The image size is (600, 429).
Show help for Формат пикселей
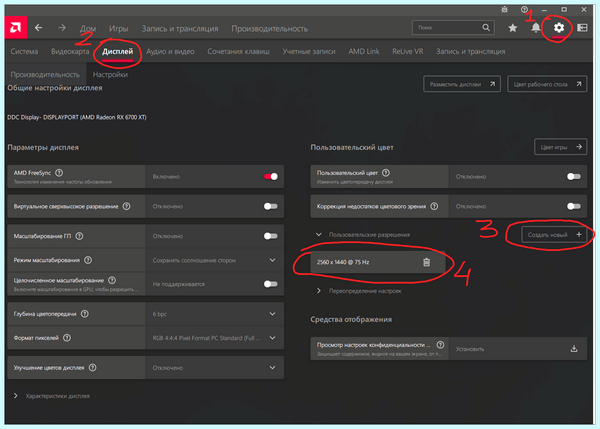67,338
